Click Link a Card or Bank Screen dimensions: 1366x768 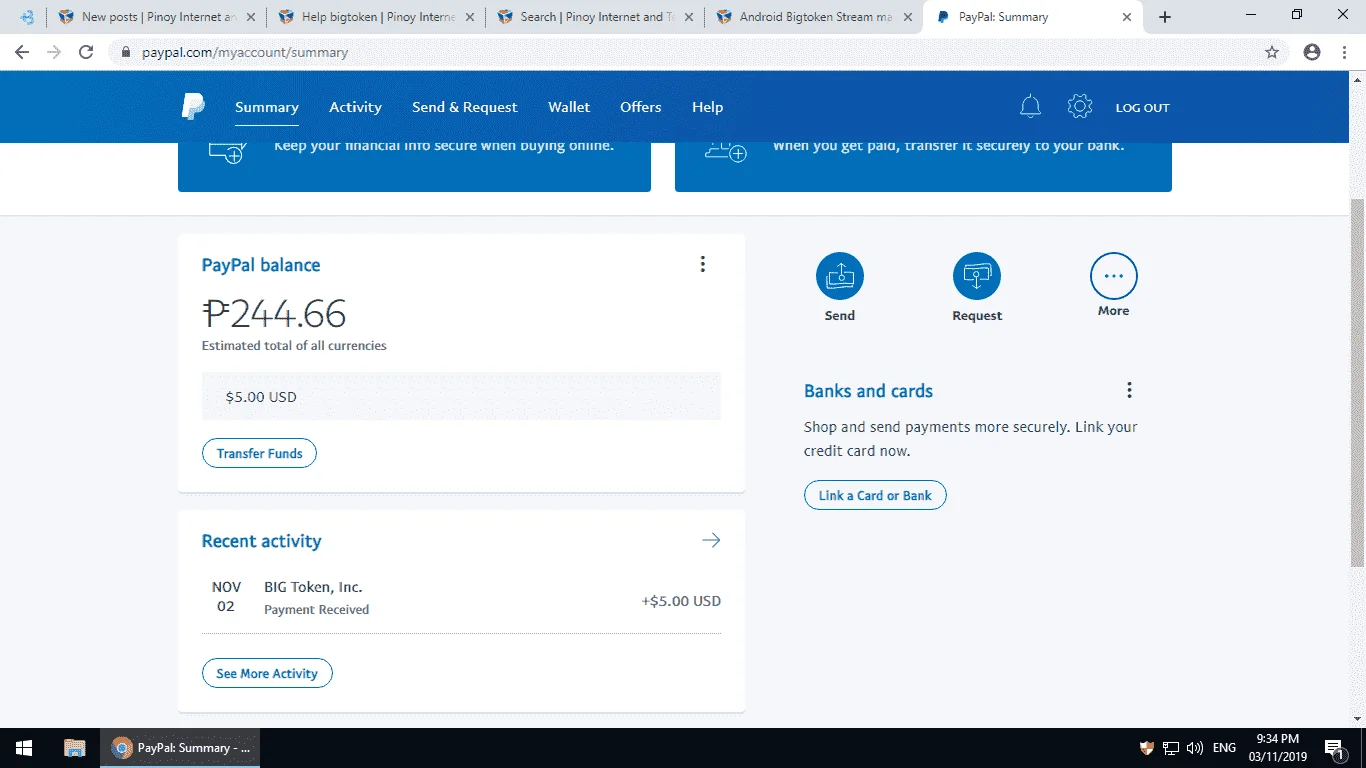point(875,495)
